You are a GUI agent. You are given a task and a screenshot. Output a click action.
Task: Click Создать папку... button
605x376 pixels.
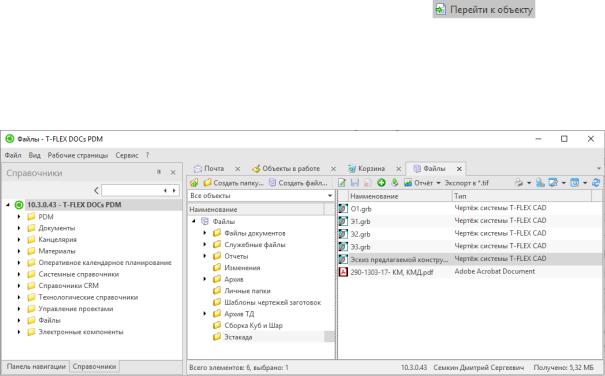pyautogui.click(x=234, y=183)
